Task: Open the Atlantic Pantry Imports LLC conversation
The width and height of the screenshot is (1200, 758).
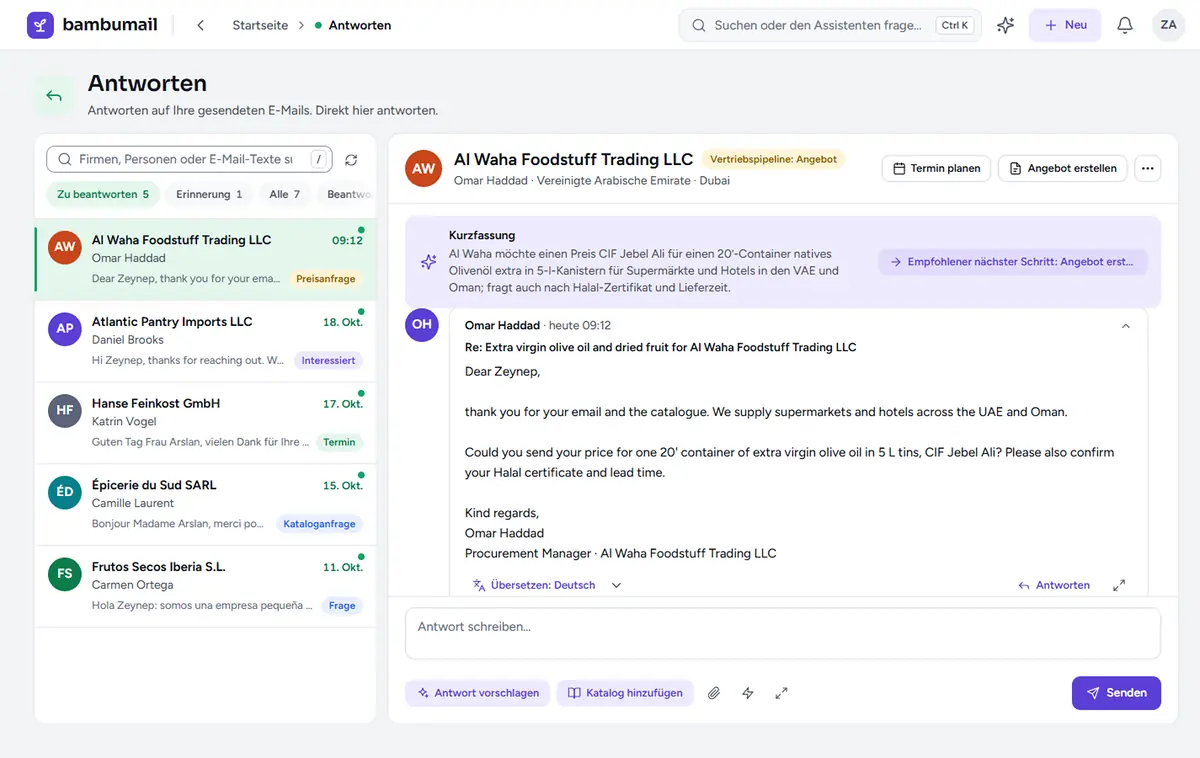Action: pos(205,341)
